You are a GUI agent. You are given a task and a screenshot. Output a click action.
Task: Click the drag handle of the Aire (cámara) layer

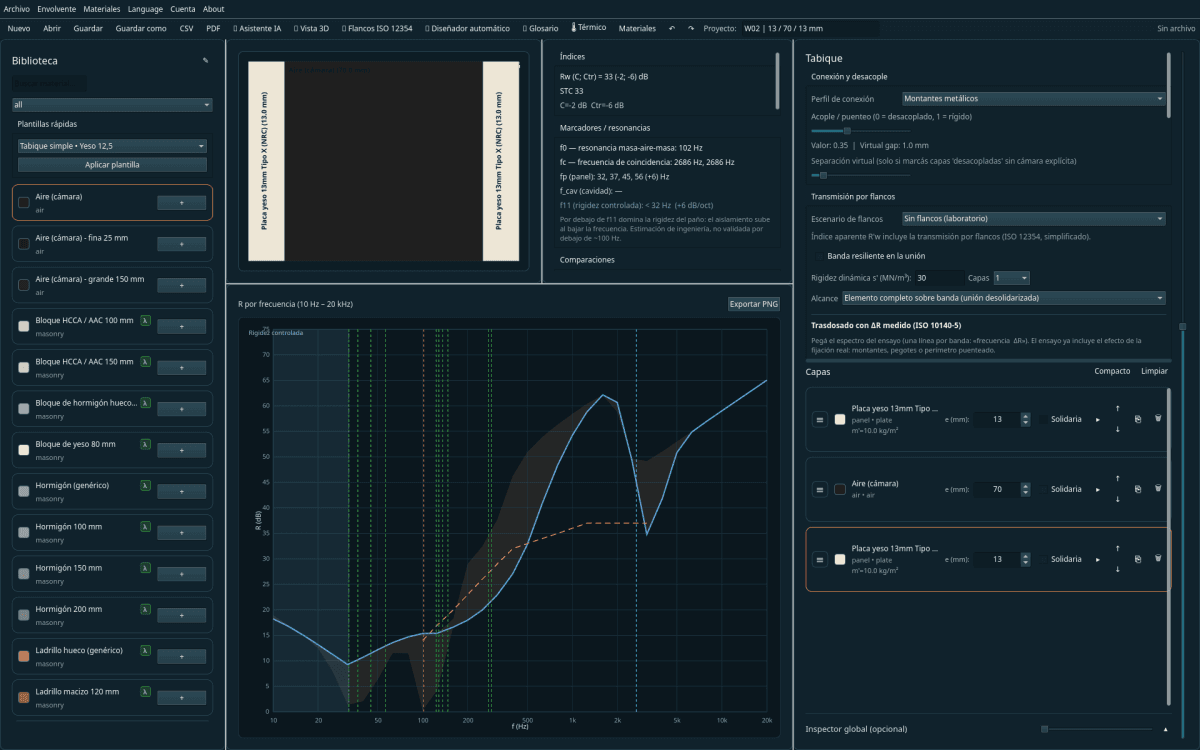coord(820,489)
